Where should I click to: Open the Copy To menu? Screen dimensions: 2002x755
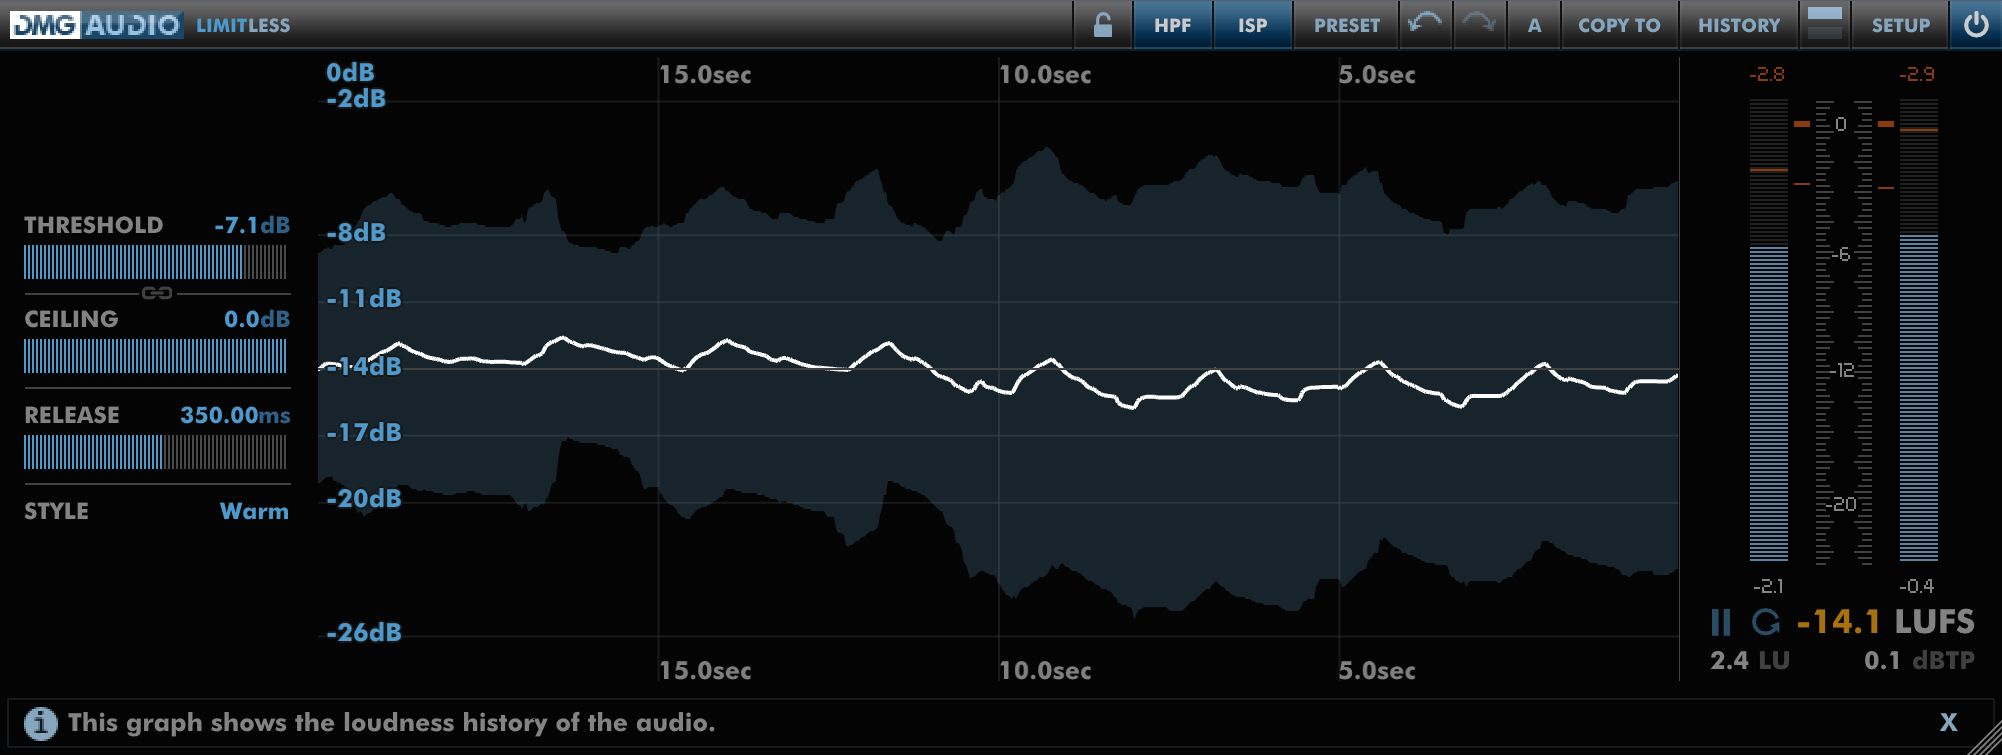1619,25
